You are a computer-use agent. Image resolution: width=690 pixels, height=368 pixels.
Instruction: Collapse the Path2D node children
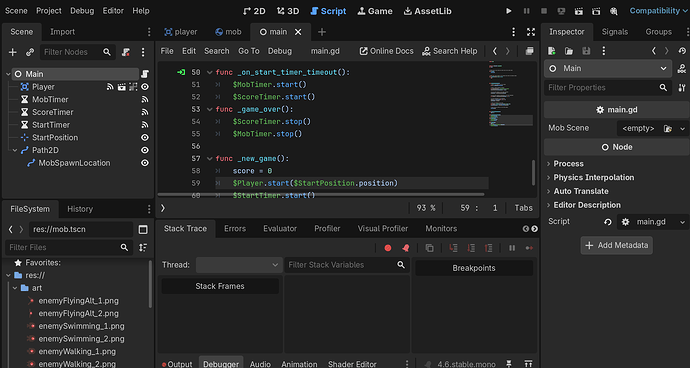click(15, 151)
